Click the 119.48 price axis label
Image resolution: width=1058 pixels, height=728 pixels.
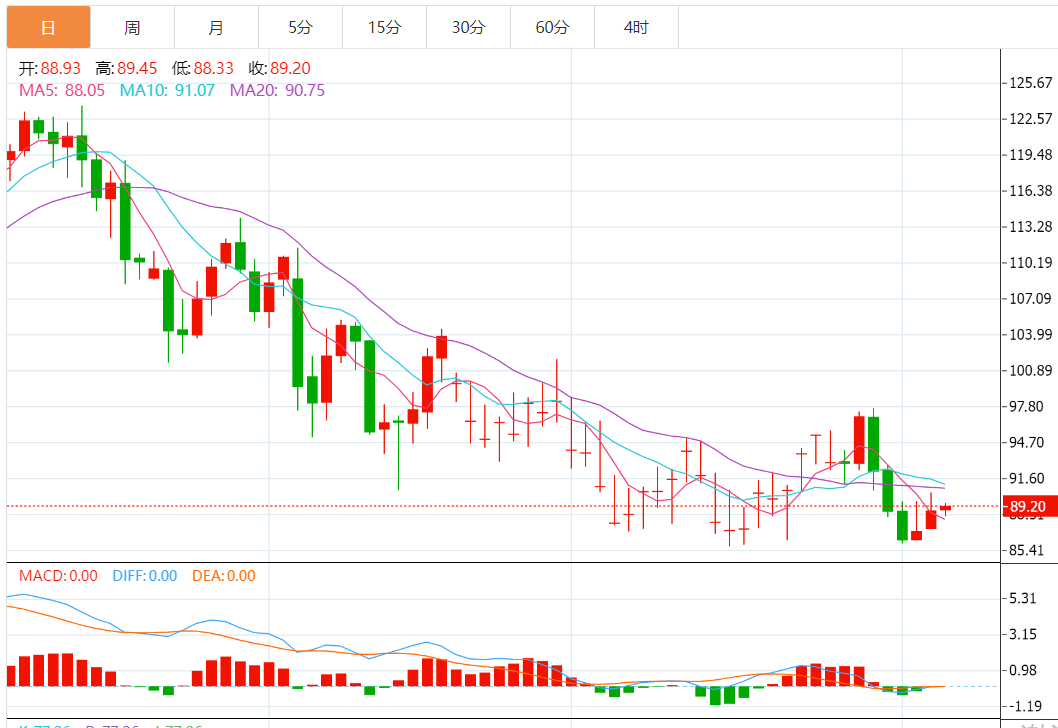(1030, 155)
